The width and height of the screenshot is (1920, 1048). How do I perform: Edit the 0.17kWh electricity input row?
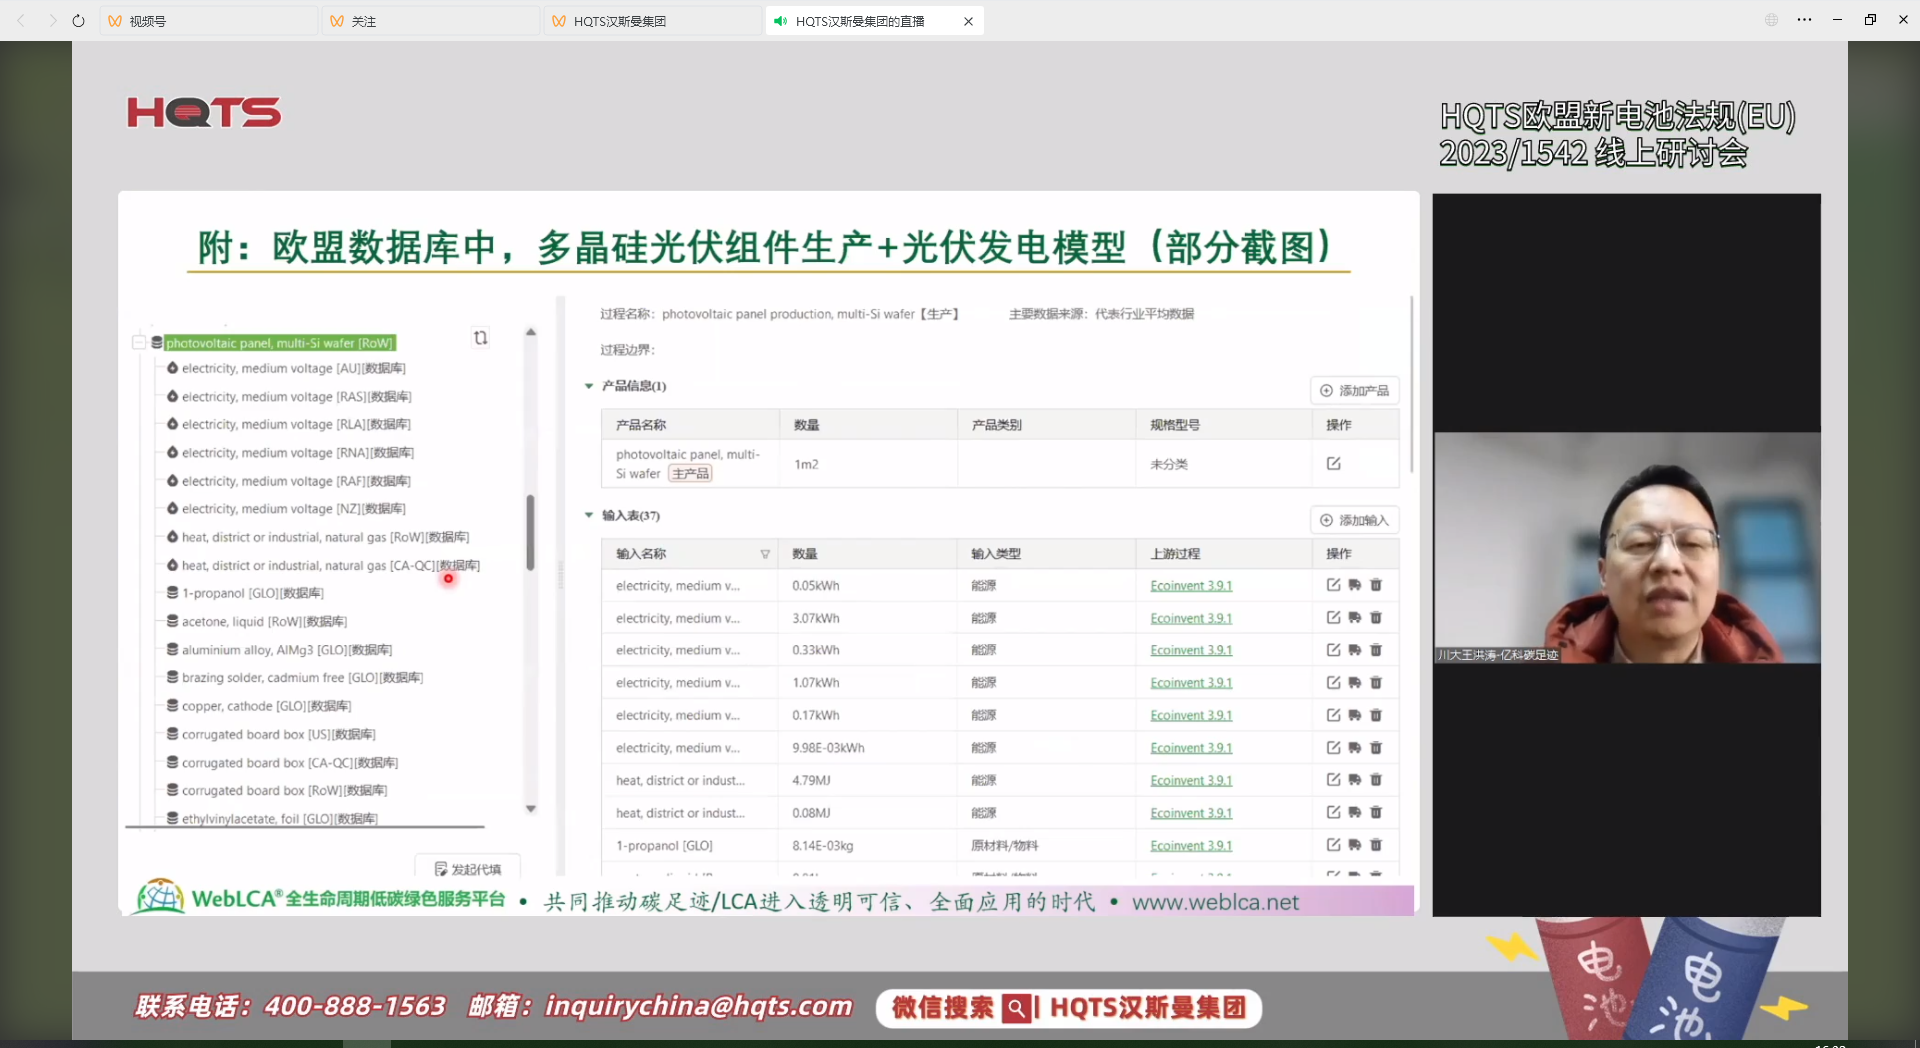coord(1333,715)
